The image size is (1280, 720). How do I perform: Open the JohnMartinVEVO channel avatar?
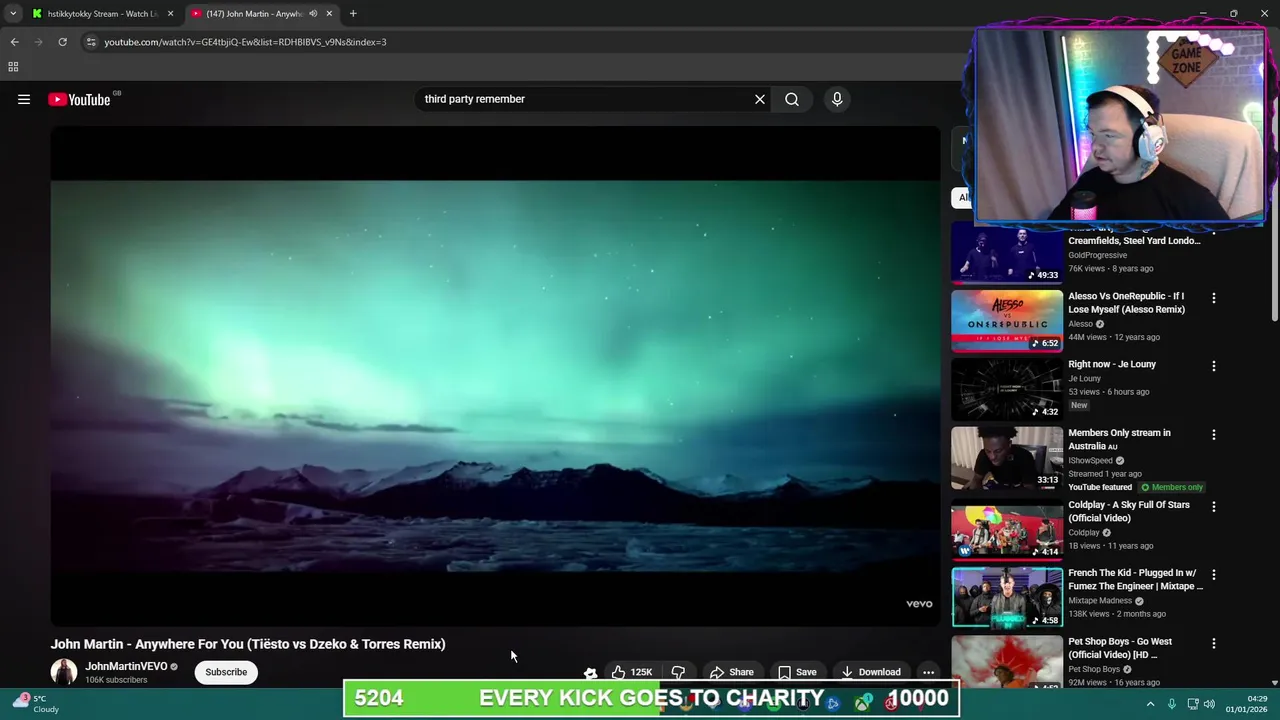point(64,672)
